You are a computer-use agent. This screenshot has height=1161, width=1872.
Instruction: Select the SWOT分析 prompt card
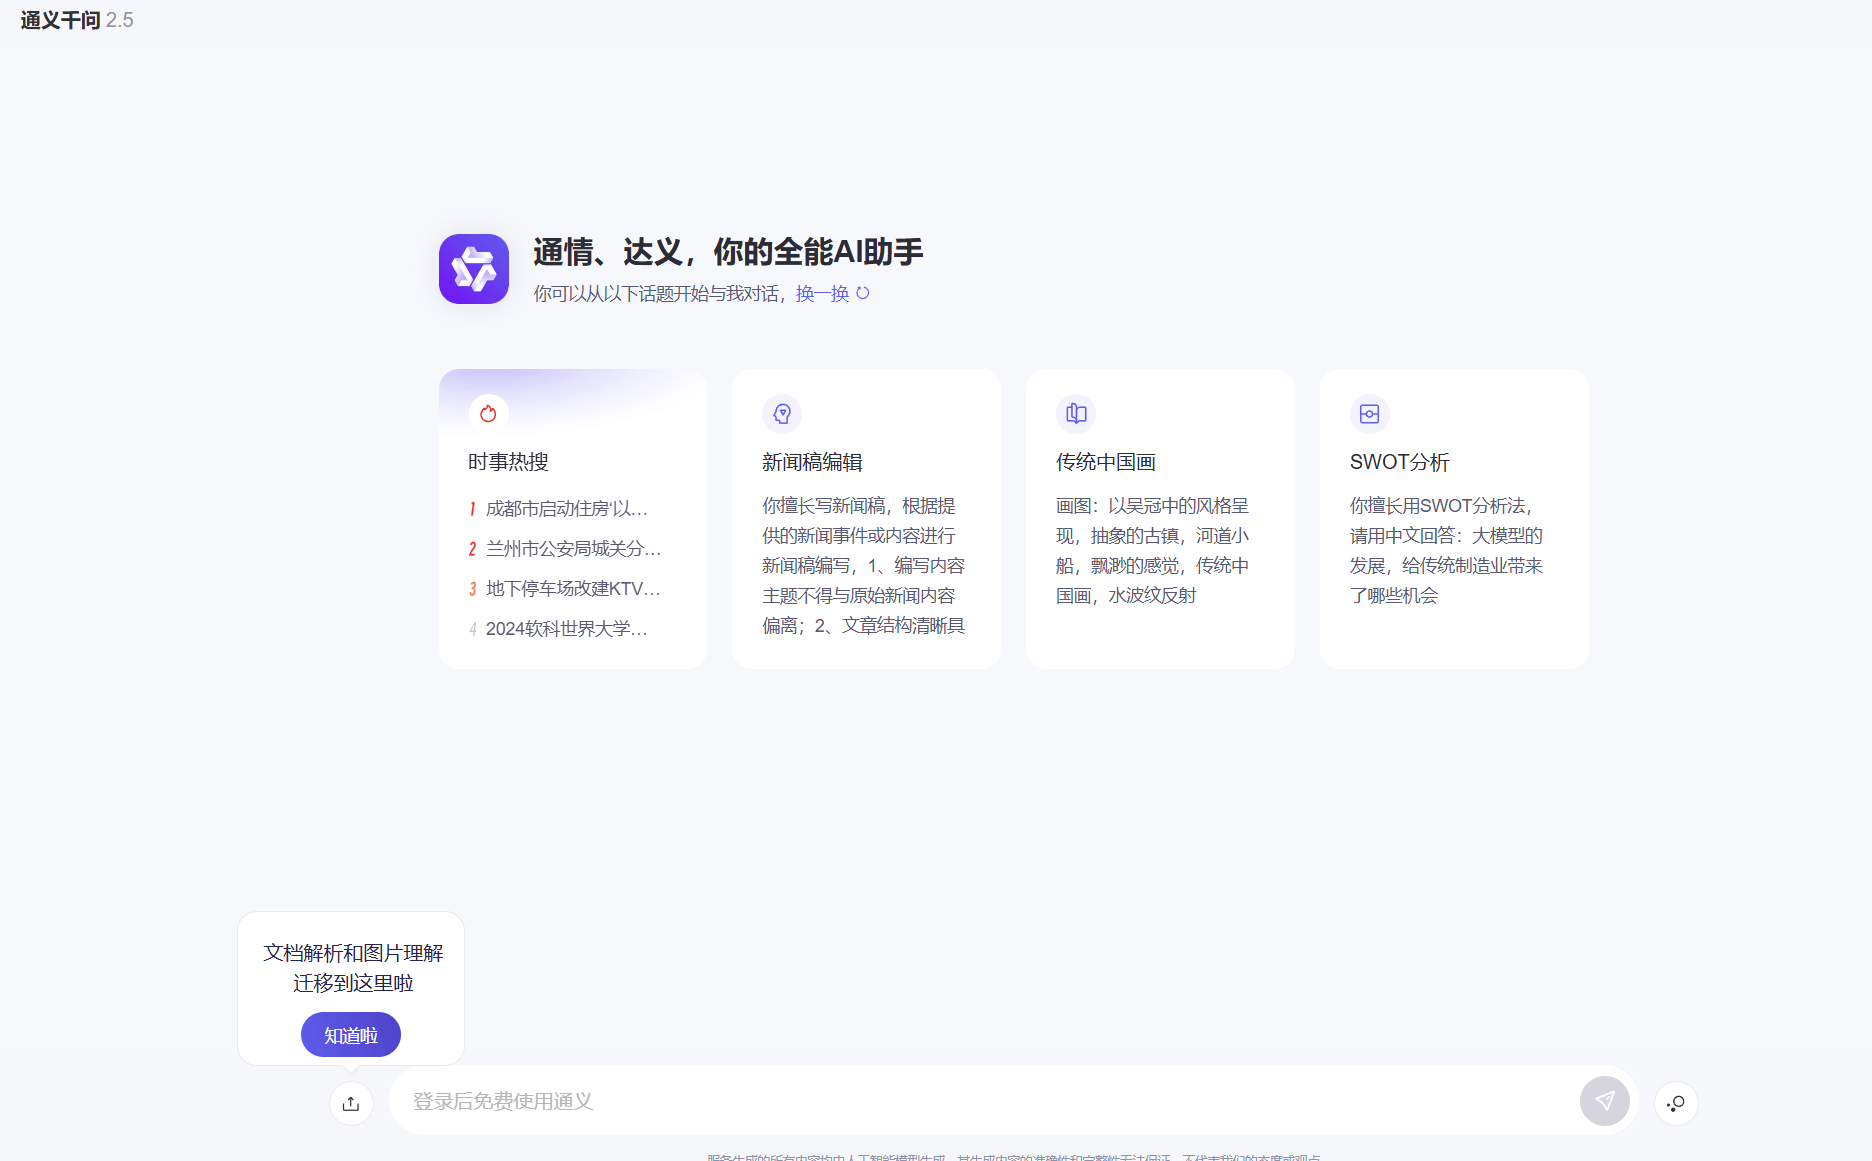pyautogui.click(x=1454, y=519)
